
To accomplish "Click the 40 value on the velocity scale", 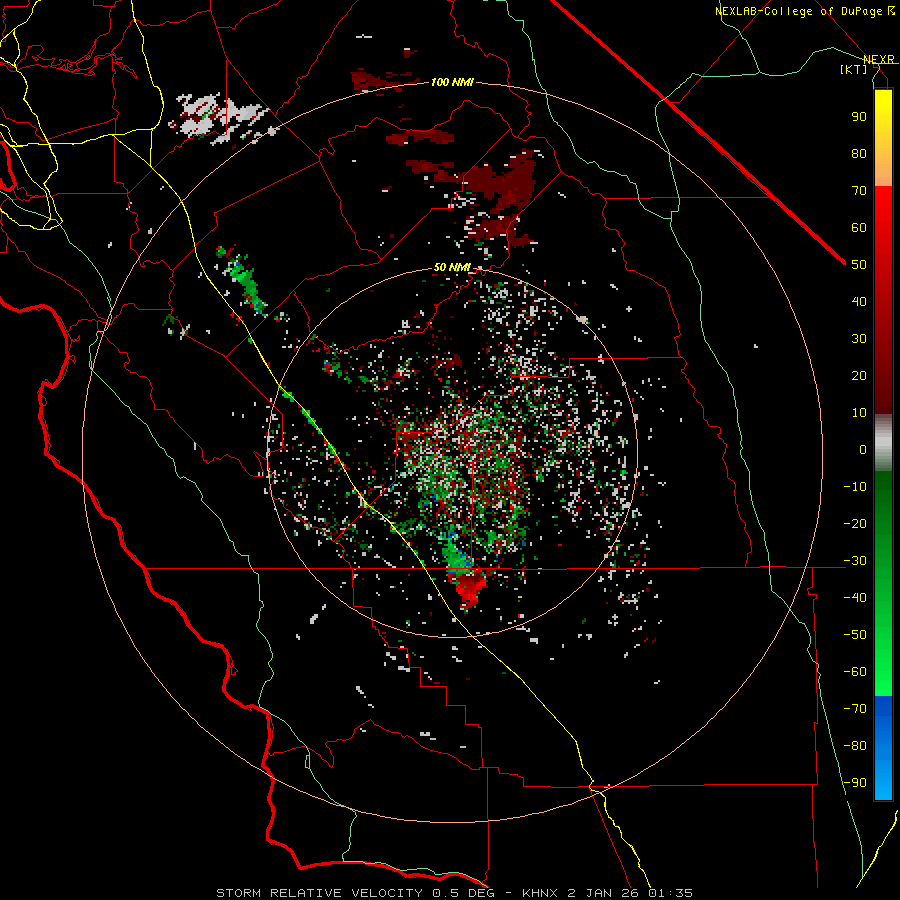I will tap(859, 301).
